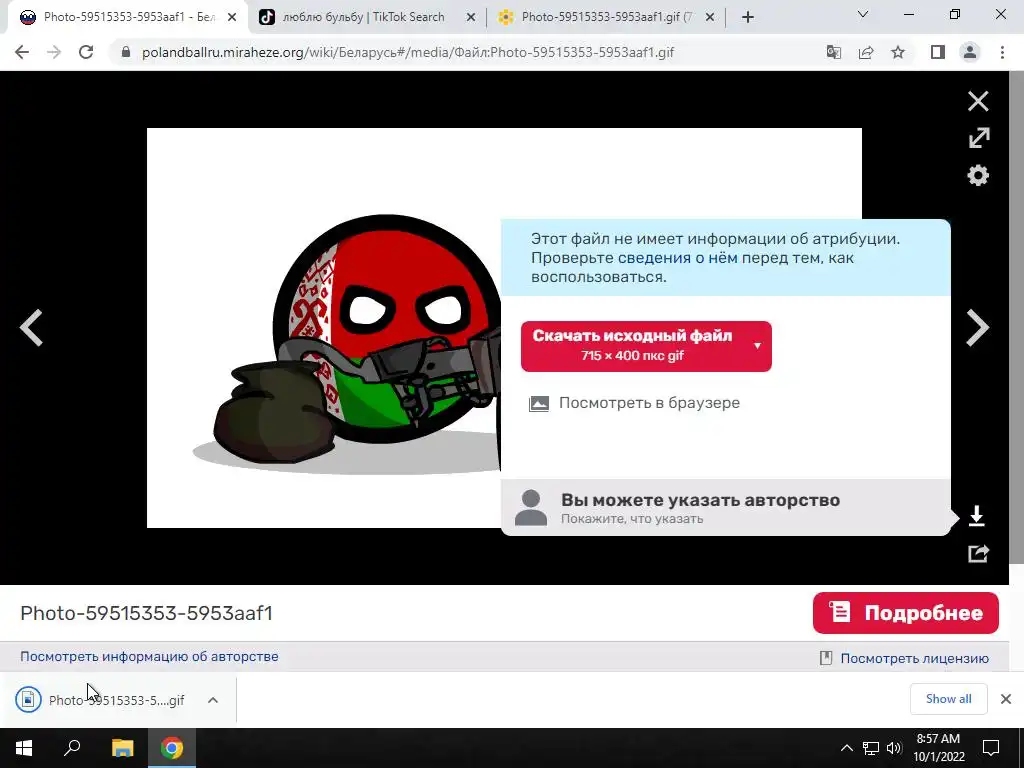Bookmark this page with star icon
This screenshot has height=768, width=1024.
pyautogui.click(x=898, y=52)
